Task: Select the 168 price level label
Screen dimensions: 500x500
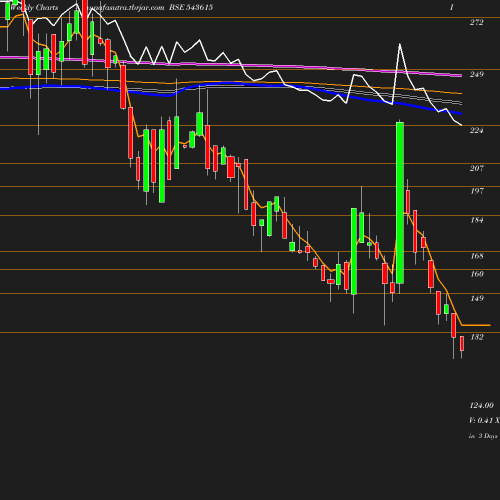Action: coord(476,256)
